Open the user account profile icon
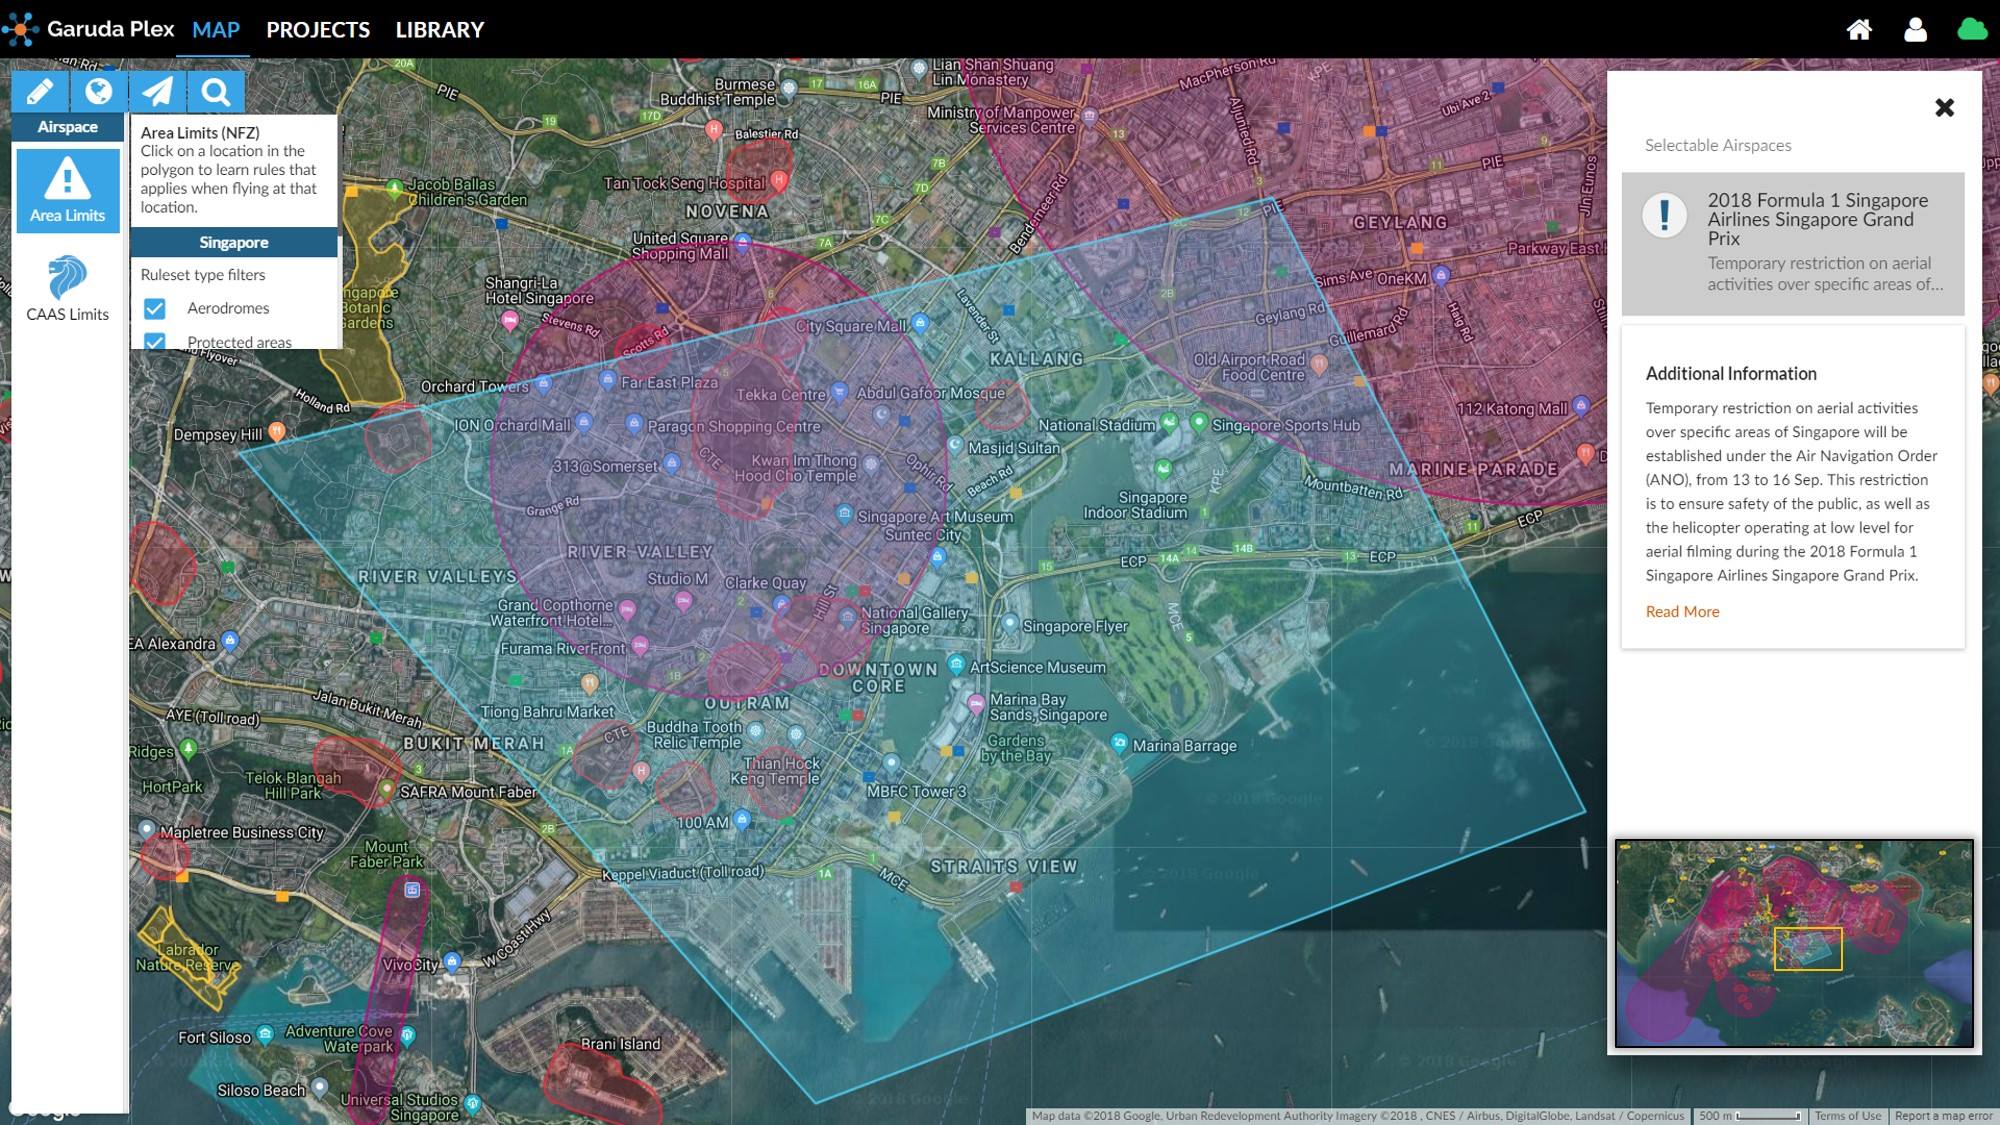The width and height of the screenshot is (2000, 1125). [1915, 30]
